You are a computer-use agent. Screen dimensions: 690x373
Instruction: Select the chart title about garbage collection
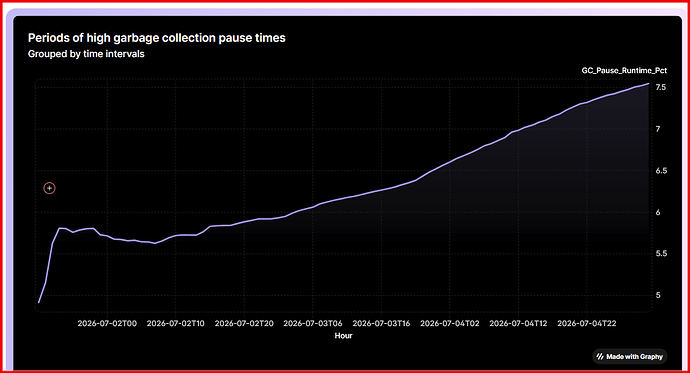(x=157, y=38)
